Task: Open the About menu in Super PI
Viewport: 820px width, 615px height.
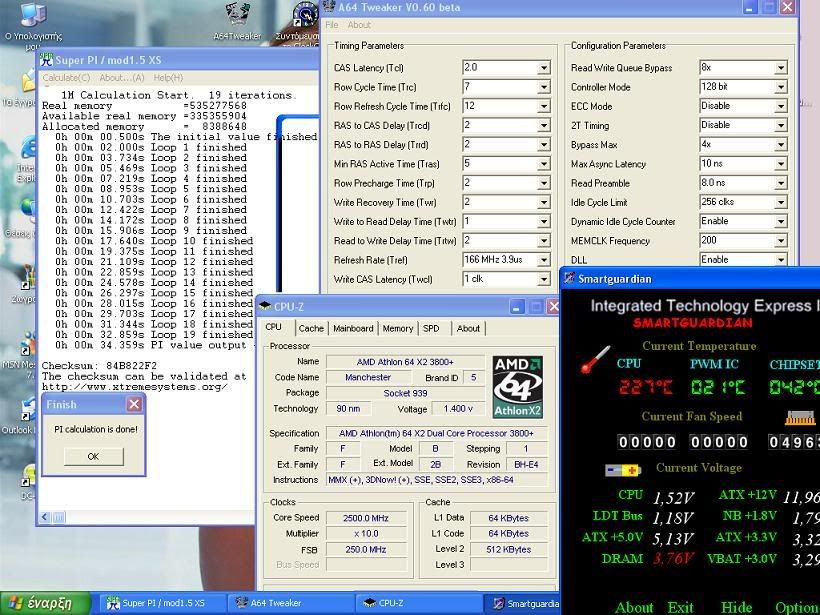Action: pos(122,77)
